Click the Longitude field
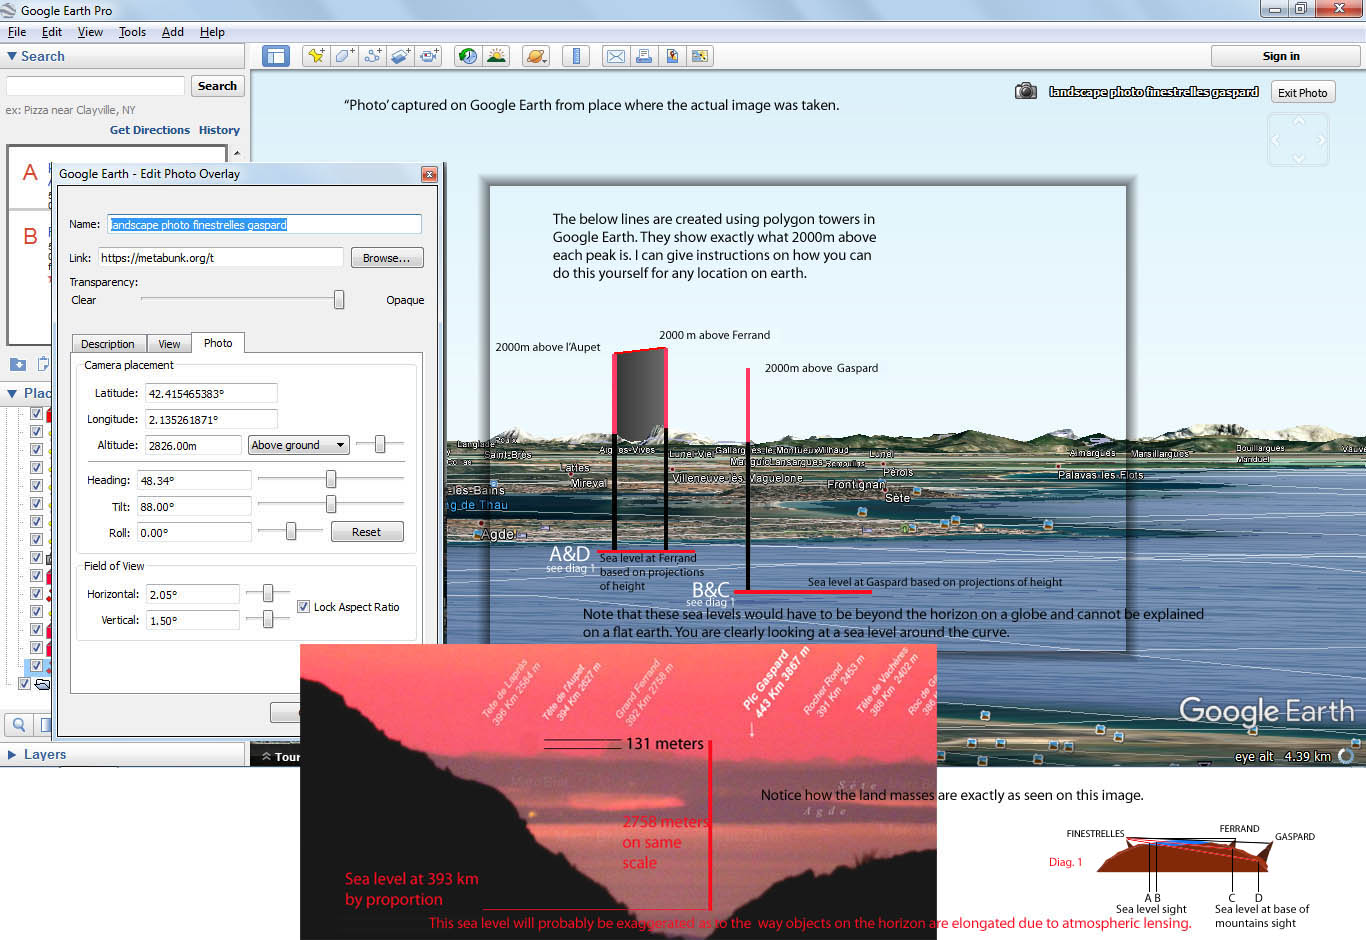This screenshot has height=940, width=1366. [x=211, y=420]
